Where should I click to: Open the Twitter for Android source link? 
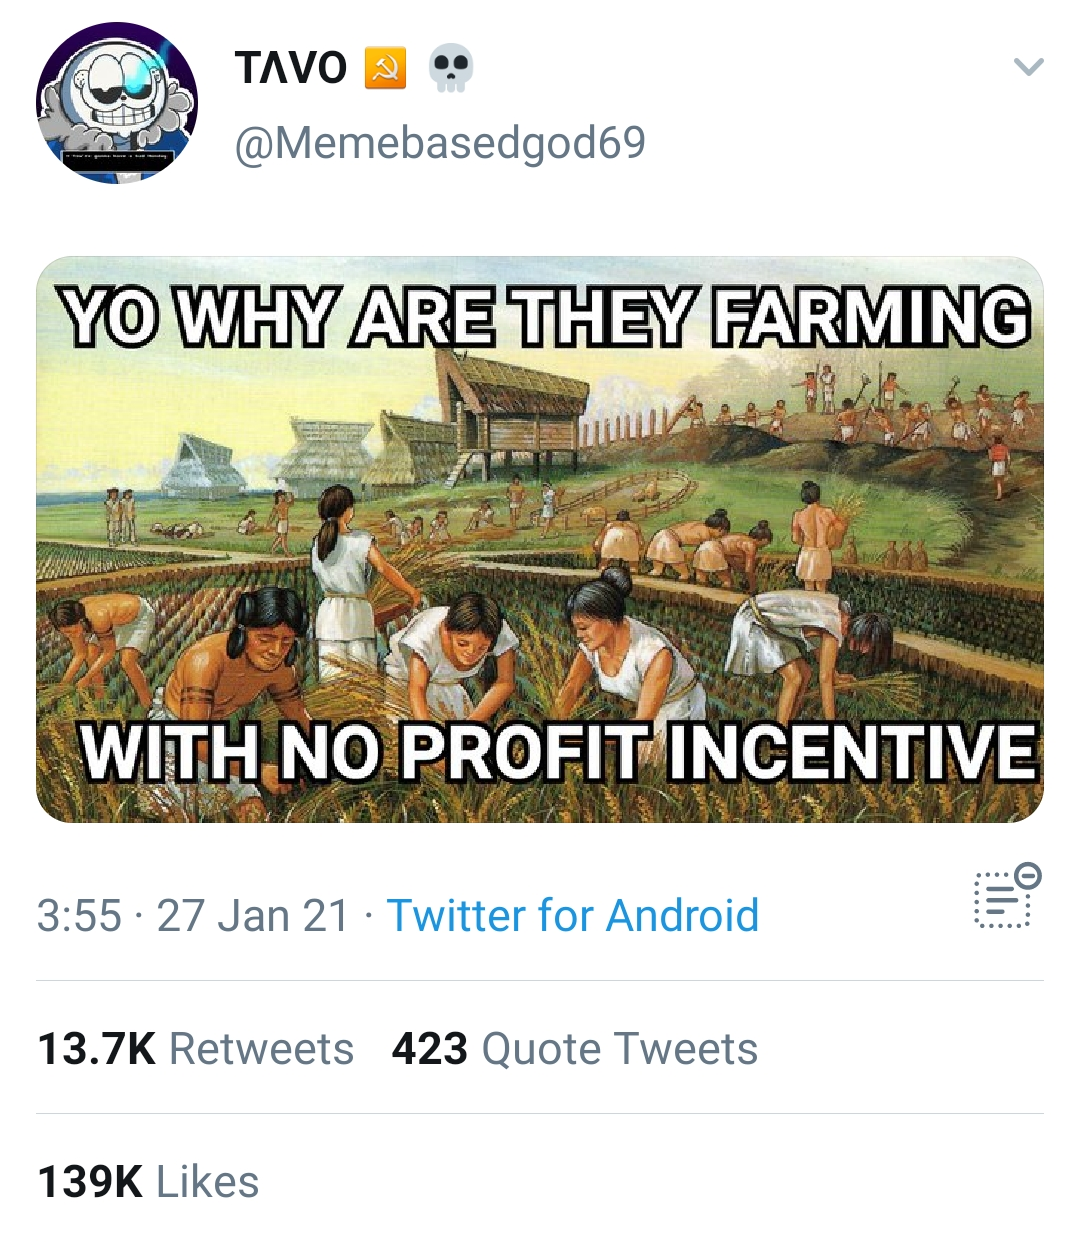pyautogui.click(x=573, y=916)
